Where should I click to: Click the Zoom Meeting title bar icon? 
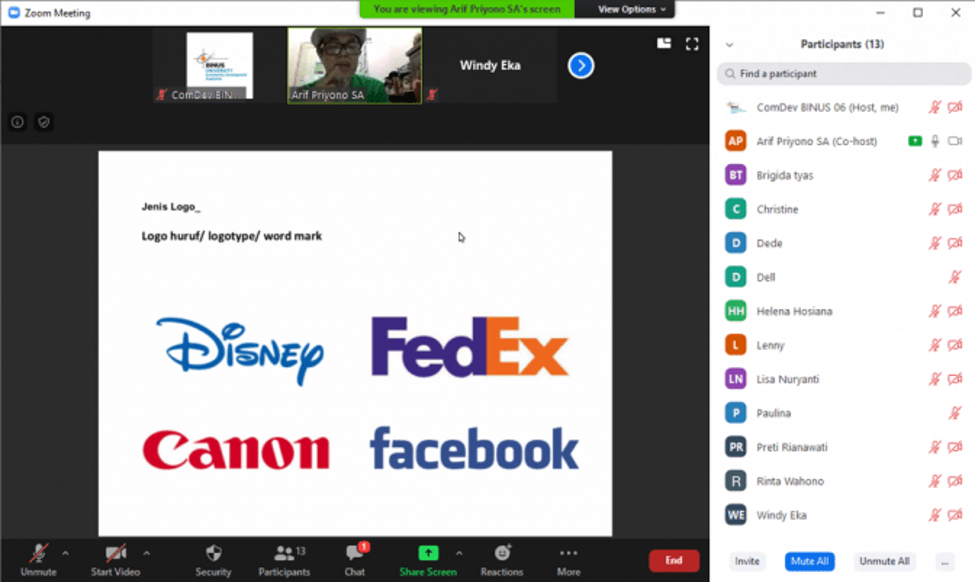[x=14, y=12]
